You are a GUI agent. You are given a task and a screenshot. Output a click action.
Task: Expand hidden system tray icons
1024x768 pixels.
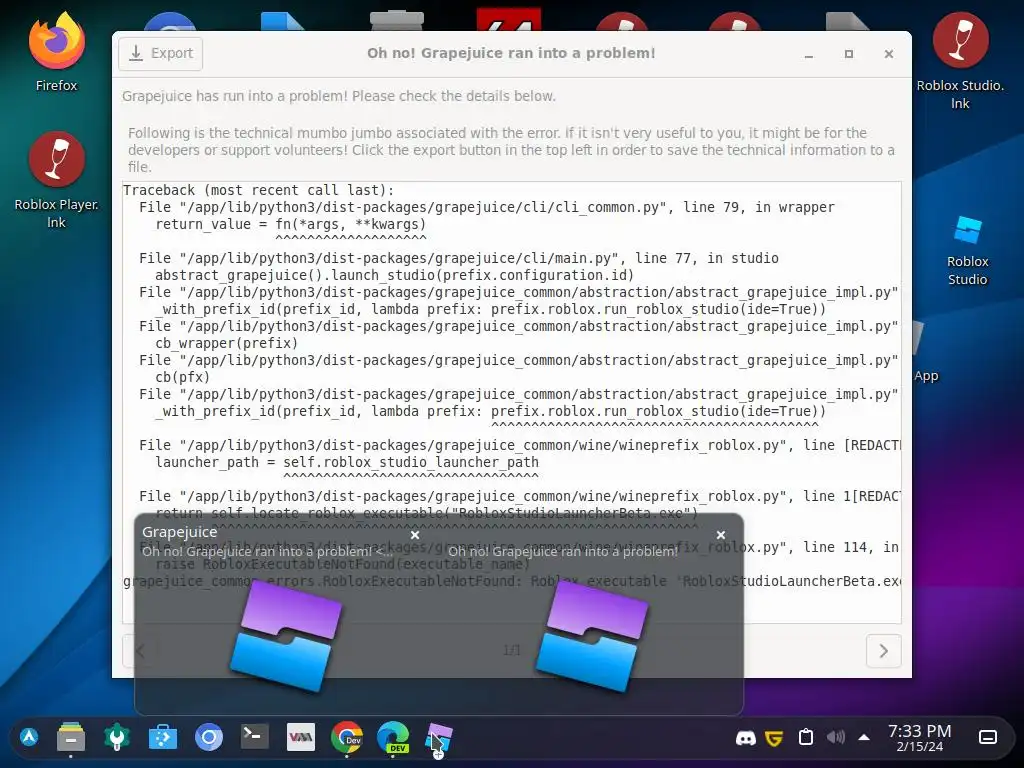864,737
